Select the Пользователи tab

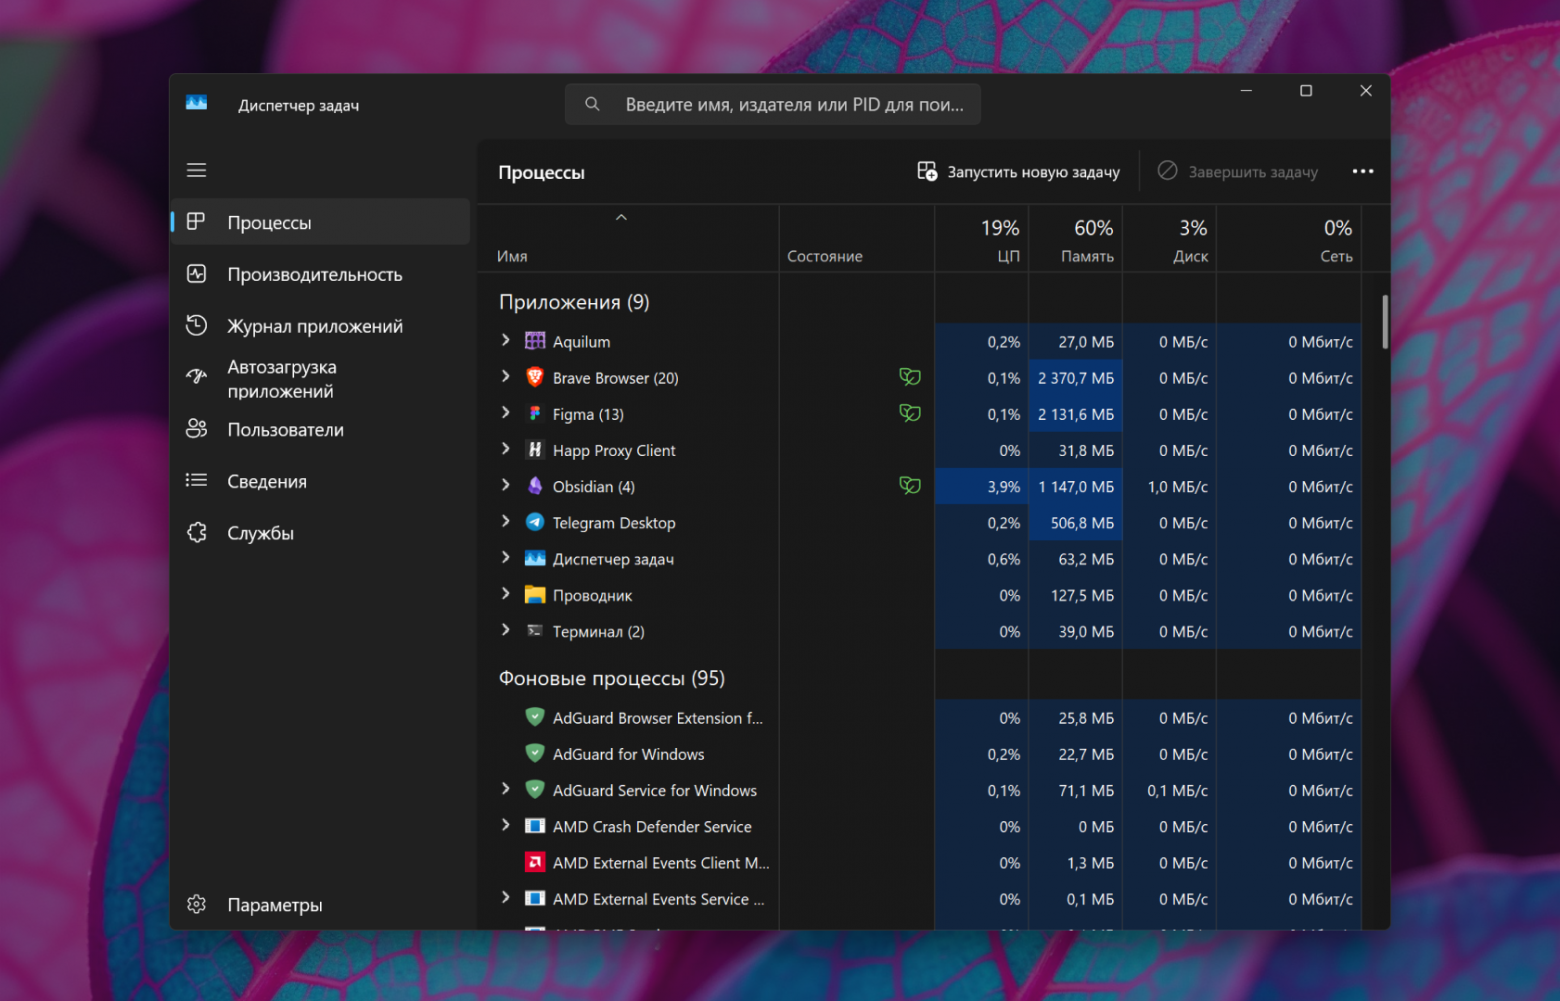coord(320,429)
